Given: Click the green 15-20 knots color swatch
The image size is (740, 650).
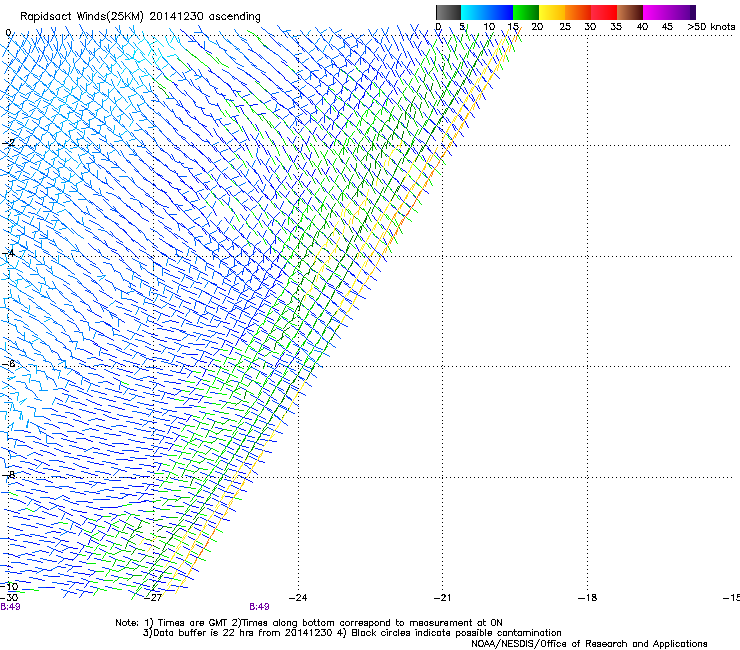Looking at the screenshot, I should (x=526, y=12).
